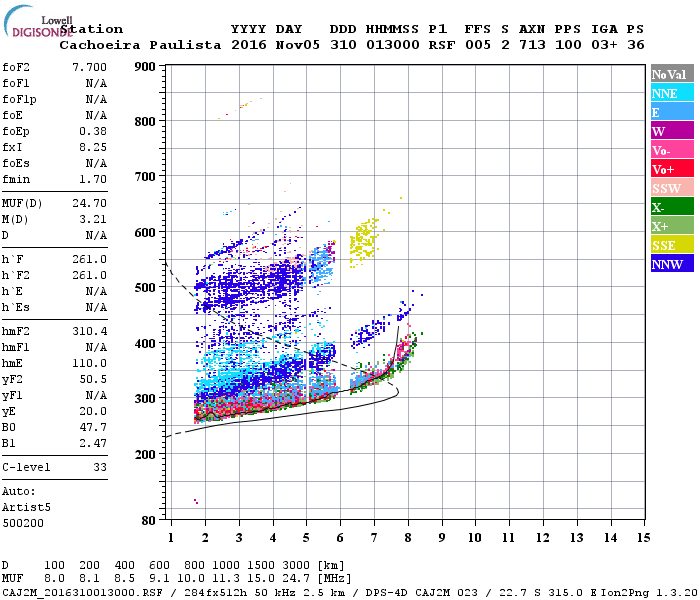Viewport: 700px width, 600px height.
Task: Select the NNW blue legend swatch
Action: [x=672, y=264]
